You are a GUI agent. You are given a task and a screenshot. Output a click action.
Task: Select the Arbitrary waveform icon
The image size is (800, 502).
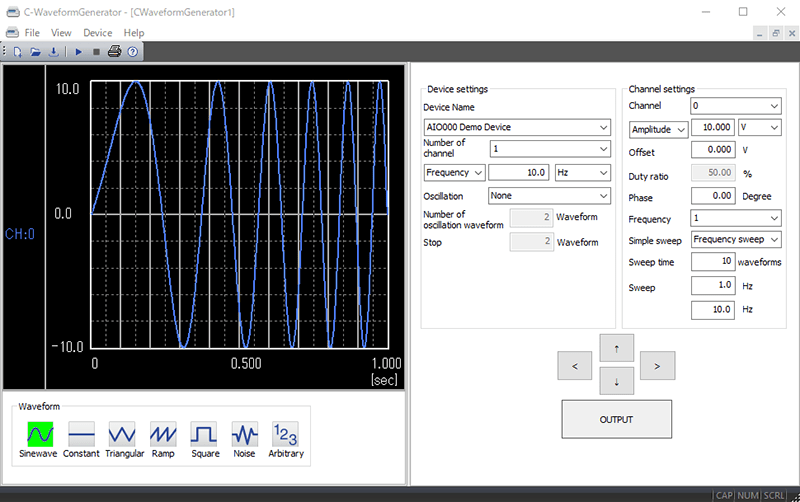tap(286, 434)
